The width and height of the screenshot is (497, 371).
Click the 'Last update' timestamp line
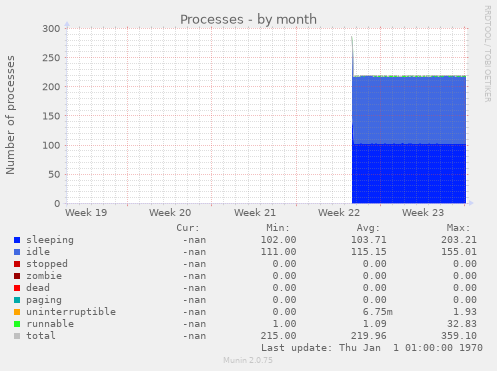point(372,348)
